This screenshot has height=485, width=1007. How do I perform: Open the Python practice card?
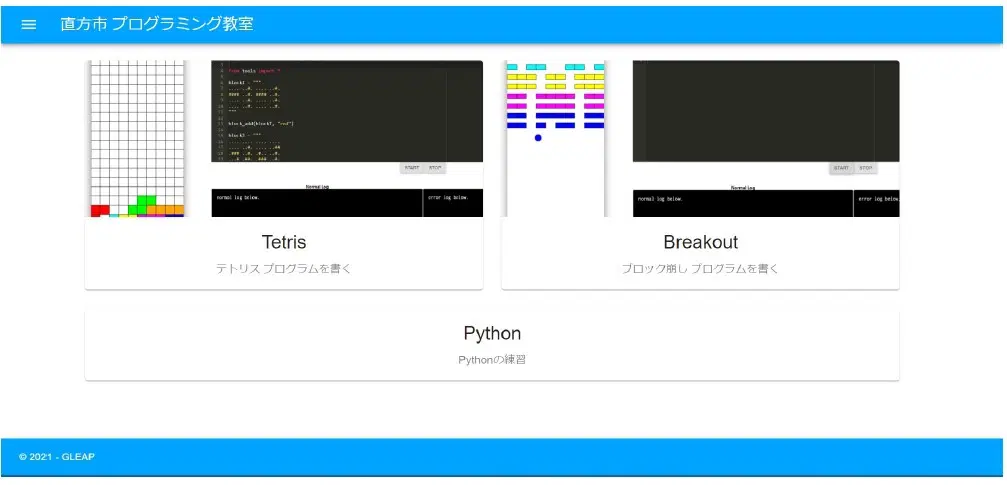492,345
